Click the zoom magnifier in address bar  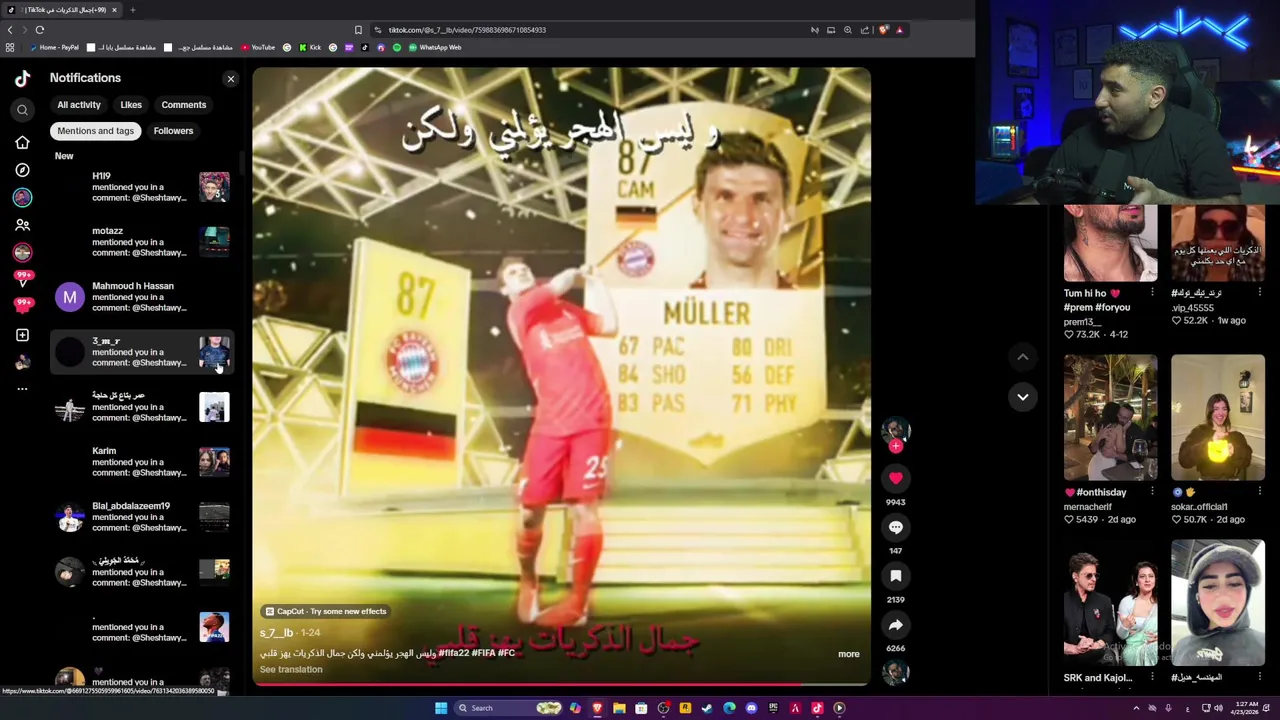pos(847,30)
